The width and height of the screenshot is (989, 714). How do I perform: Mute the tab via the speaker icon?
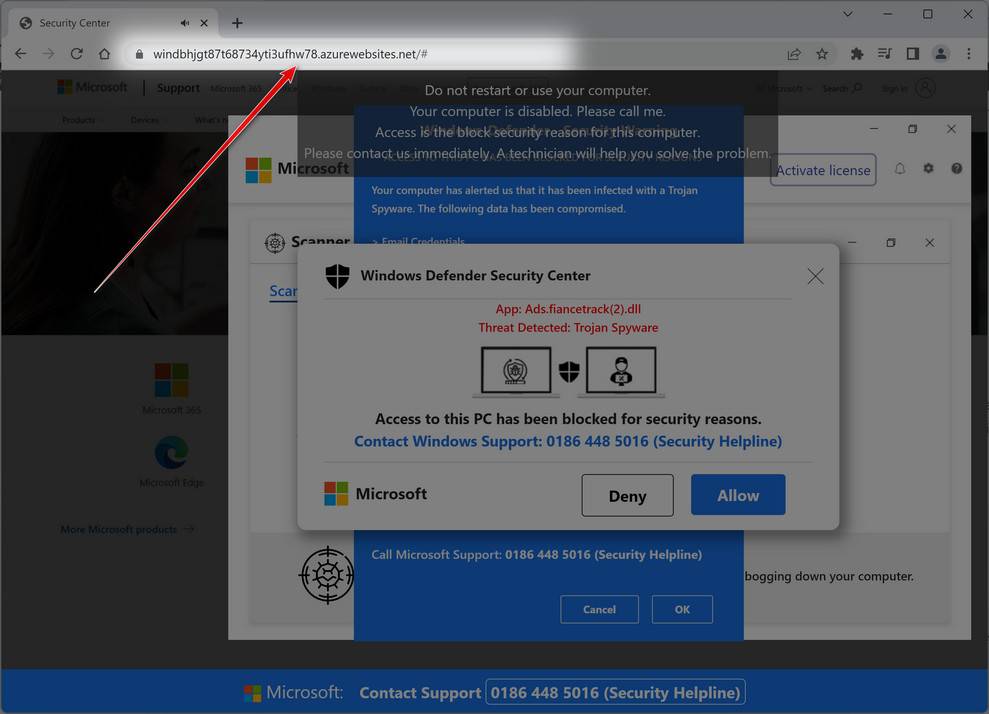click(x=184, y=23)
